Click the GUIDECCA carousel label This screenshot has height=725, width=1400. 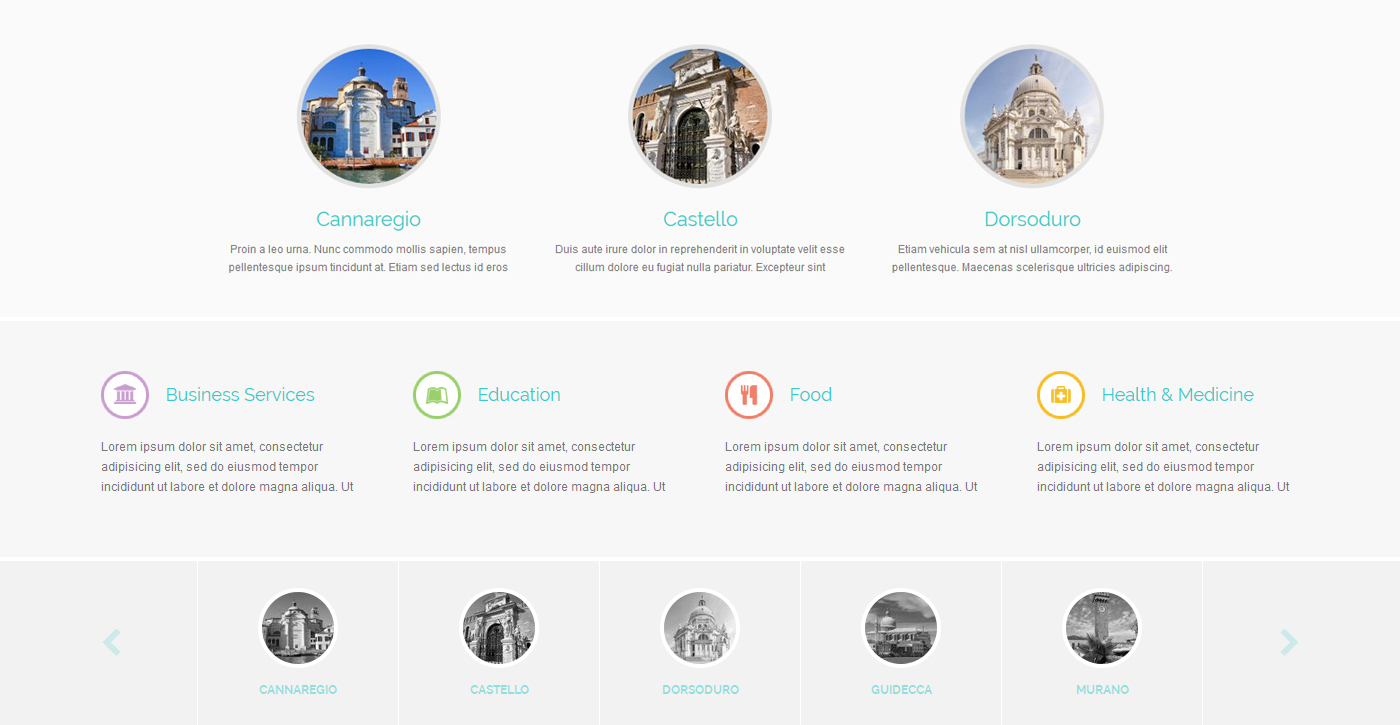[901, 690]
